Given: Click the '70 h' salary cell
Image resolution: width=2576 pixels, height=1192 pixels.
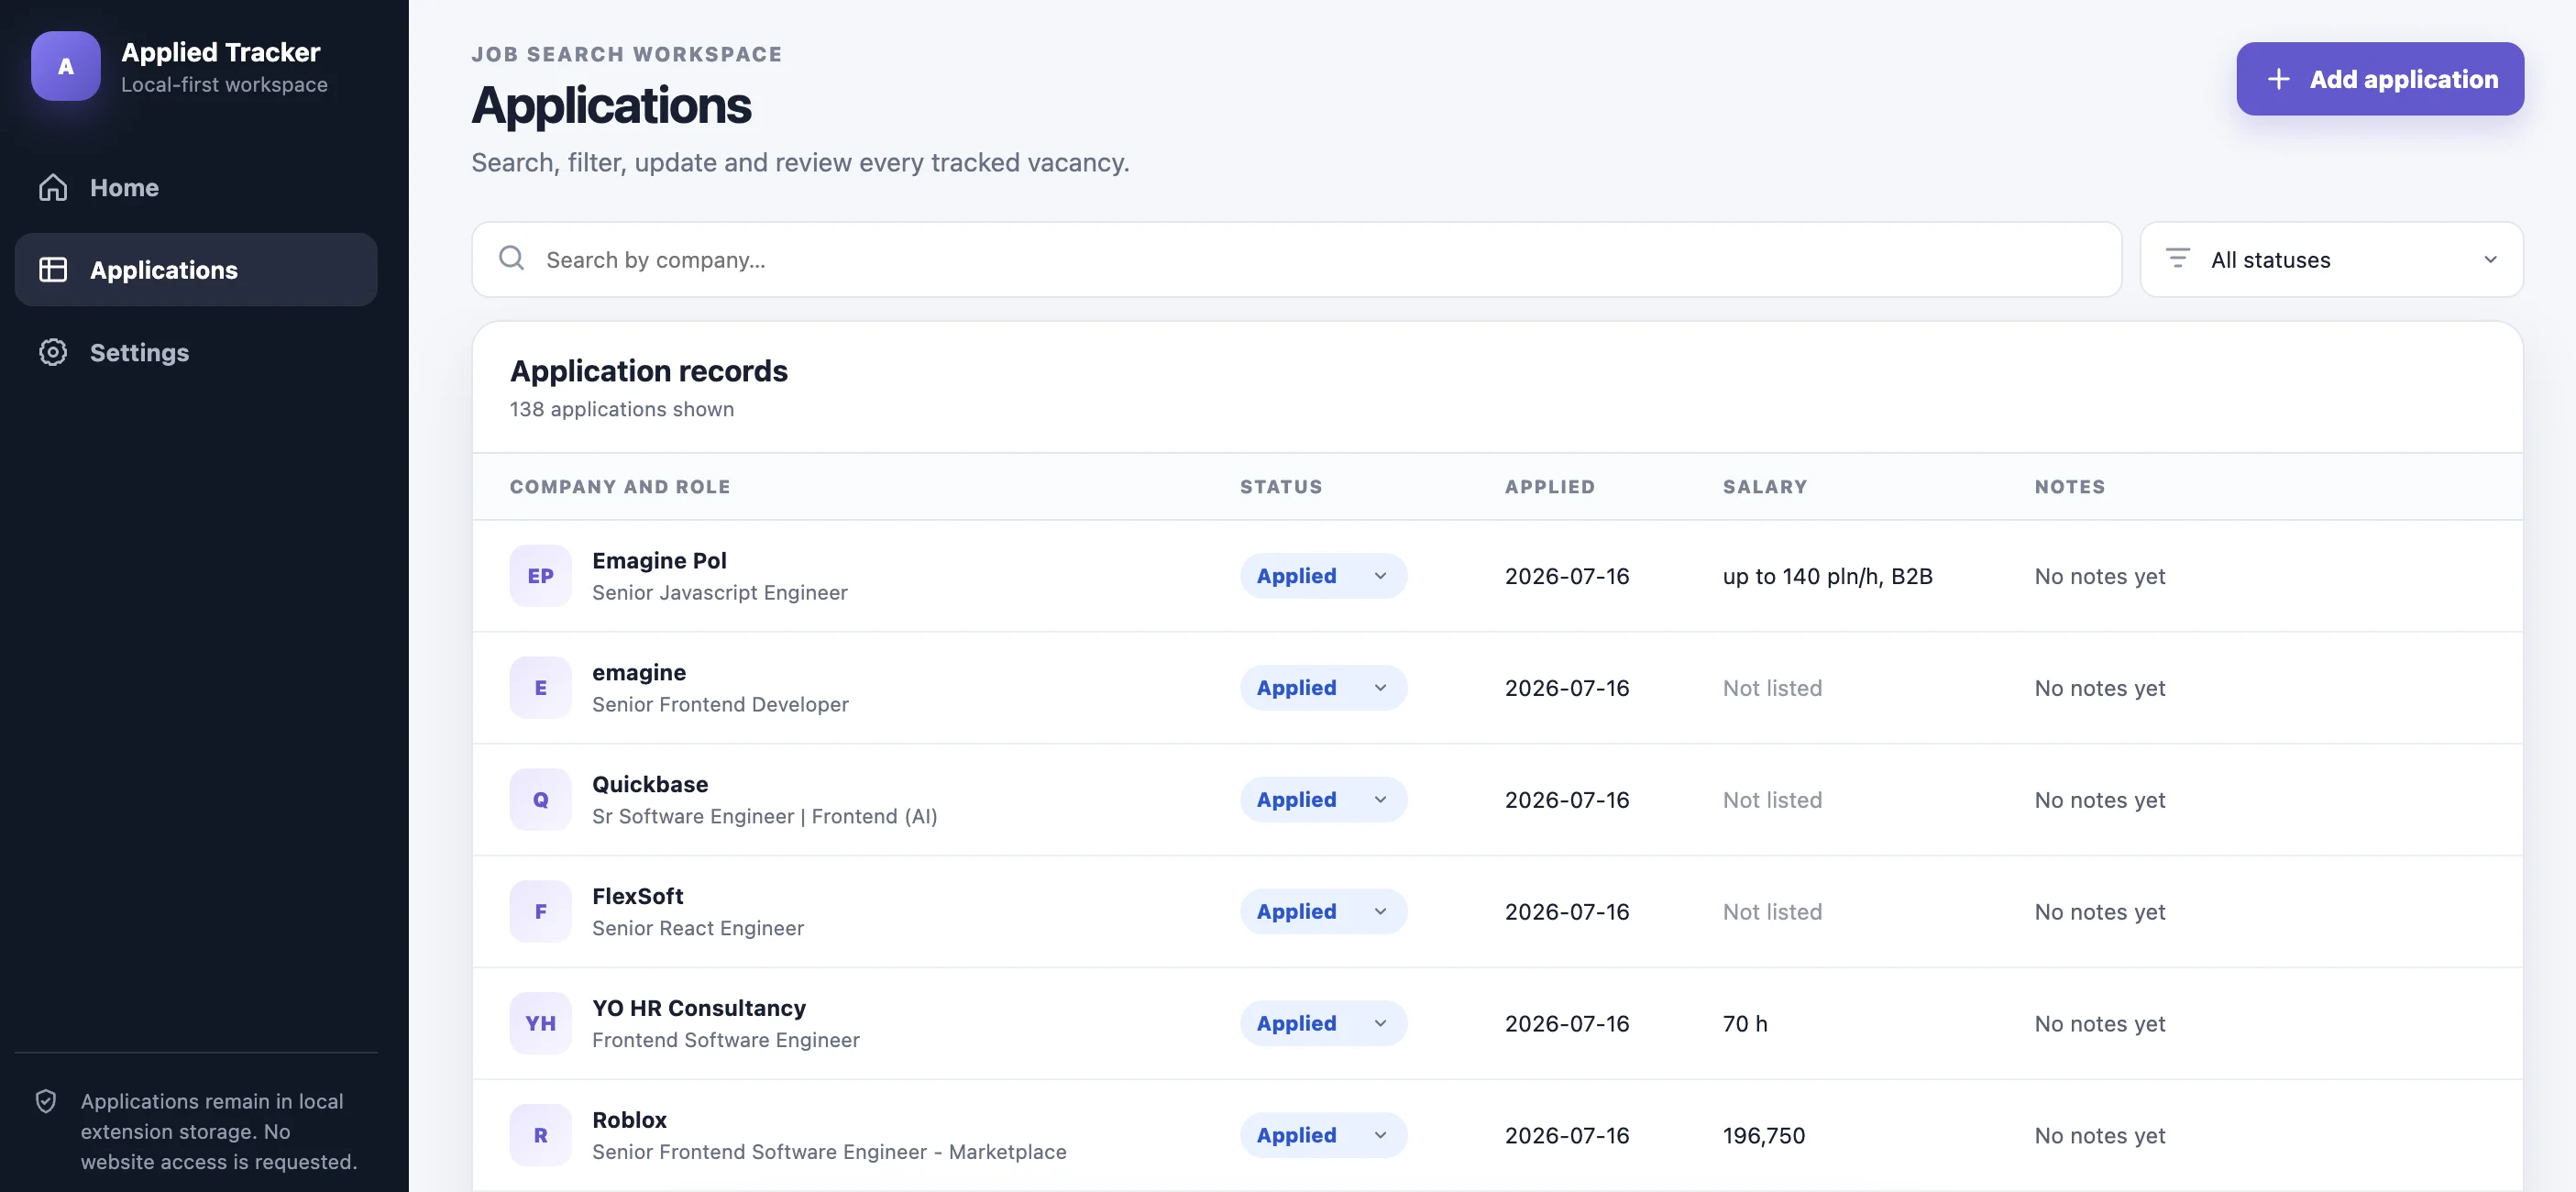Looking at the screenshot, I should 1745,1024.
